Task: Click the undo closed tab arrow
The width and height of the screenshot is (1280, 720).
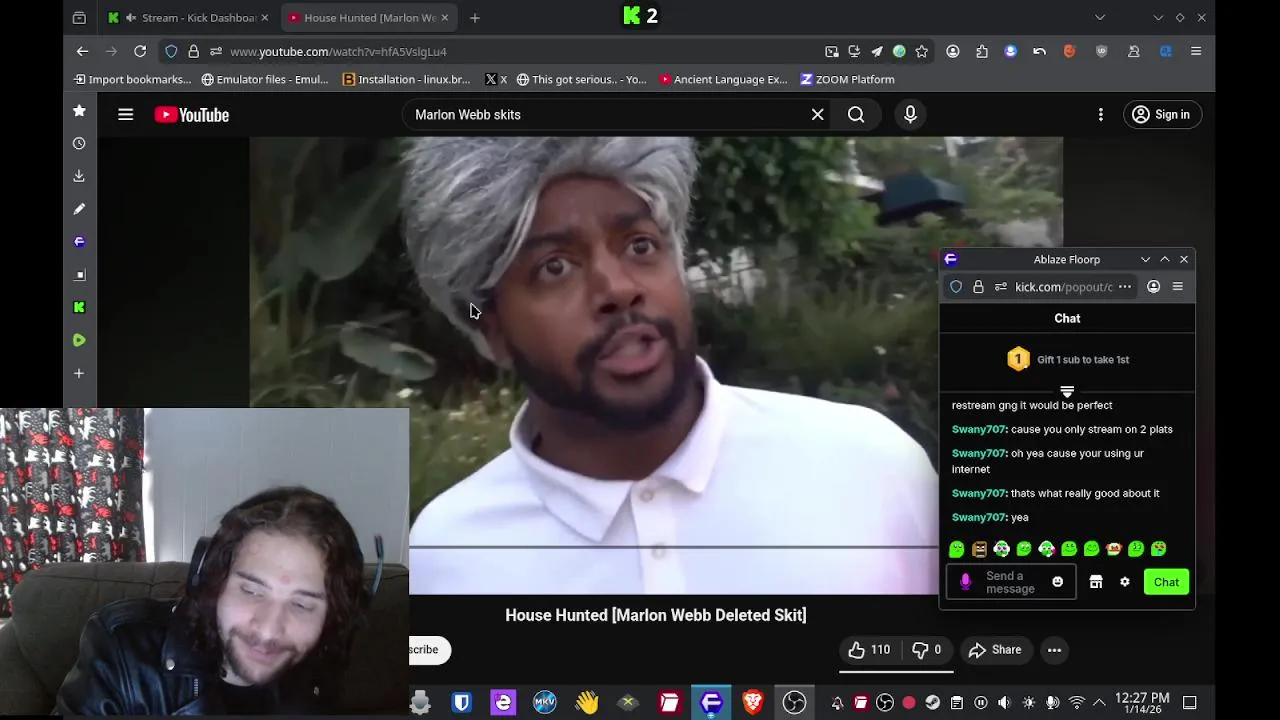Action: tap(1040, 51)
